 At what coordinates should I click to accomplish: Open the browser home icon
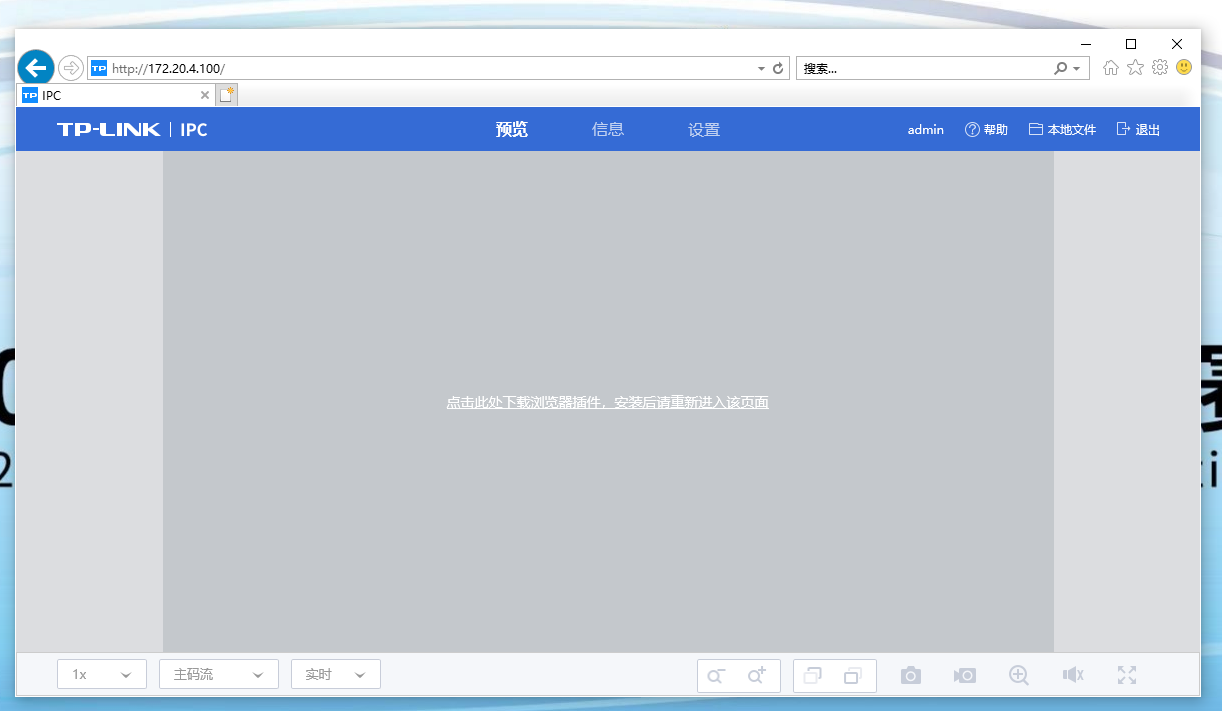(x=1110, y=68)
